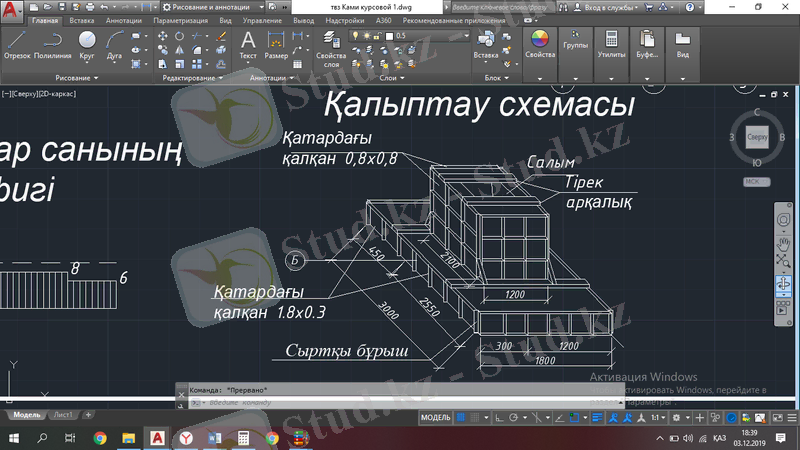
Task: Activate the Круг (Circle) tool
Action: (x=87, y=43)
